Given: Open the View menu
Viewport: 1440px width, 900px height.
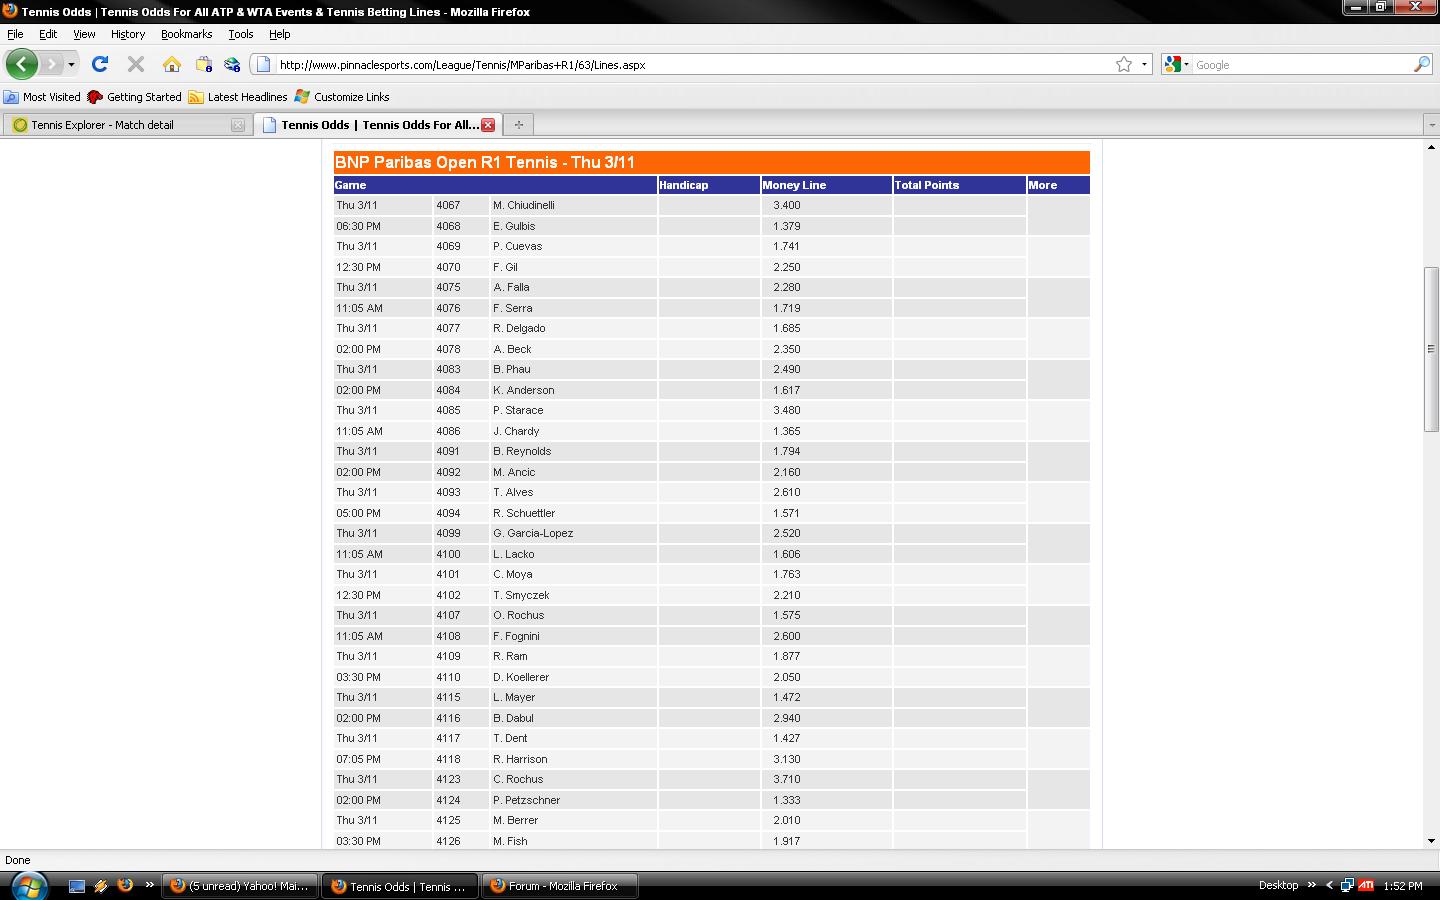Looking at the screenshot, I should point(84,34).
